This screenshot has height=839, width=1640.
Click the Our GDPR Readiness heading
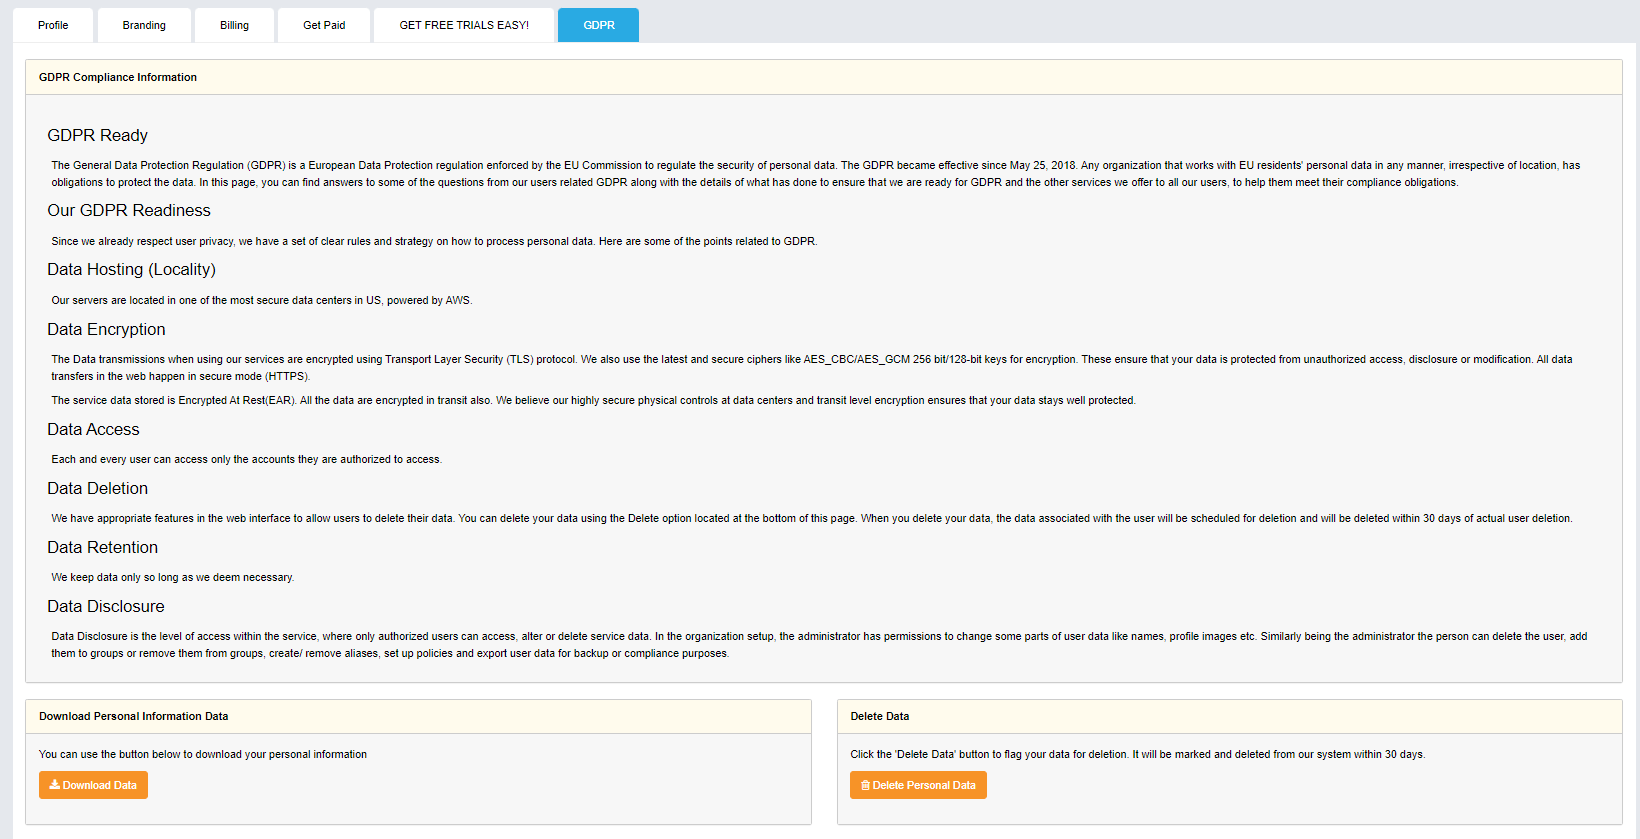click(x=129, y=210)
